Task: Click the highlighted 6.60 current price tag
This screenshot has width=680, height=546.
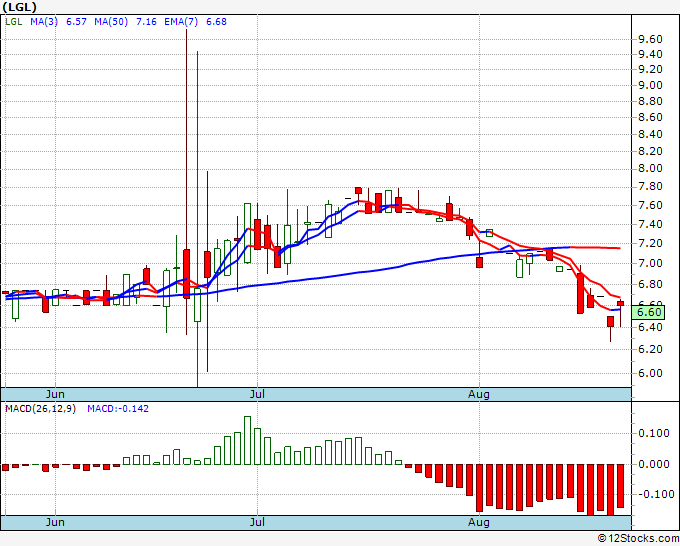Action: pyautogui.click(x=650, y=313)
